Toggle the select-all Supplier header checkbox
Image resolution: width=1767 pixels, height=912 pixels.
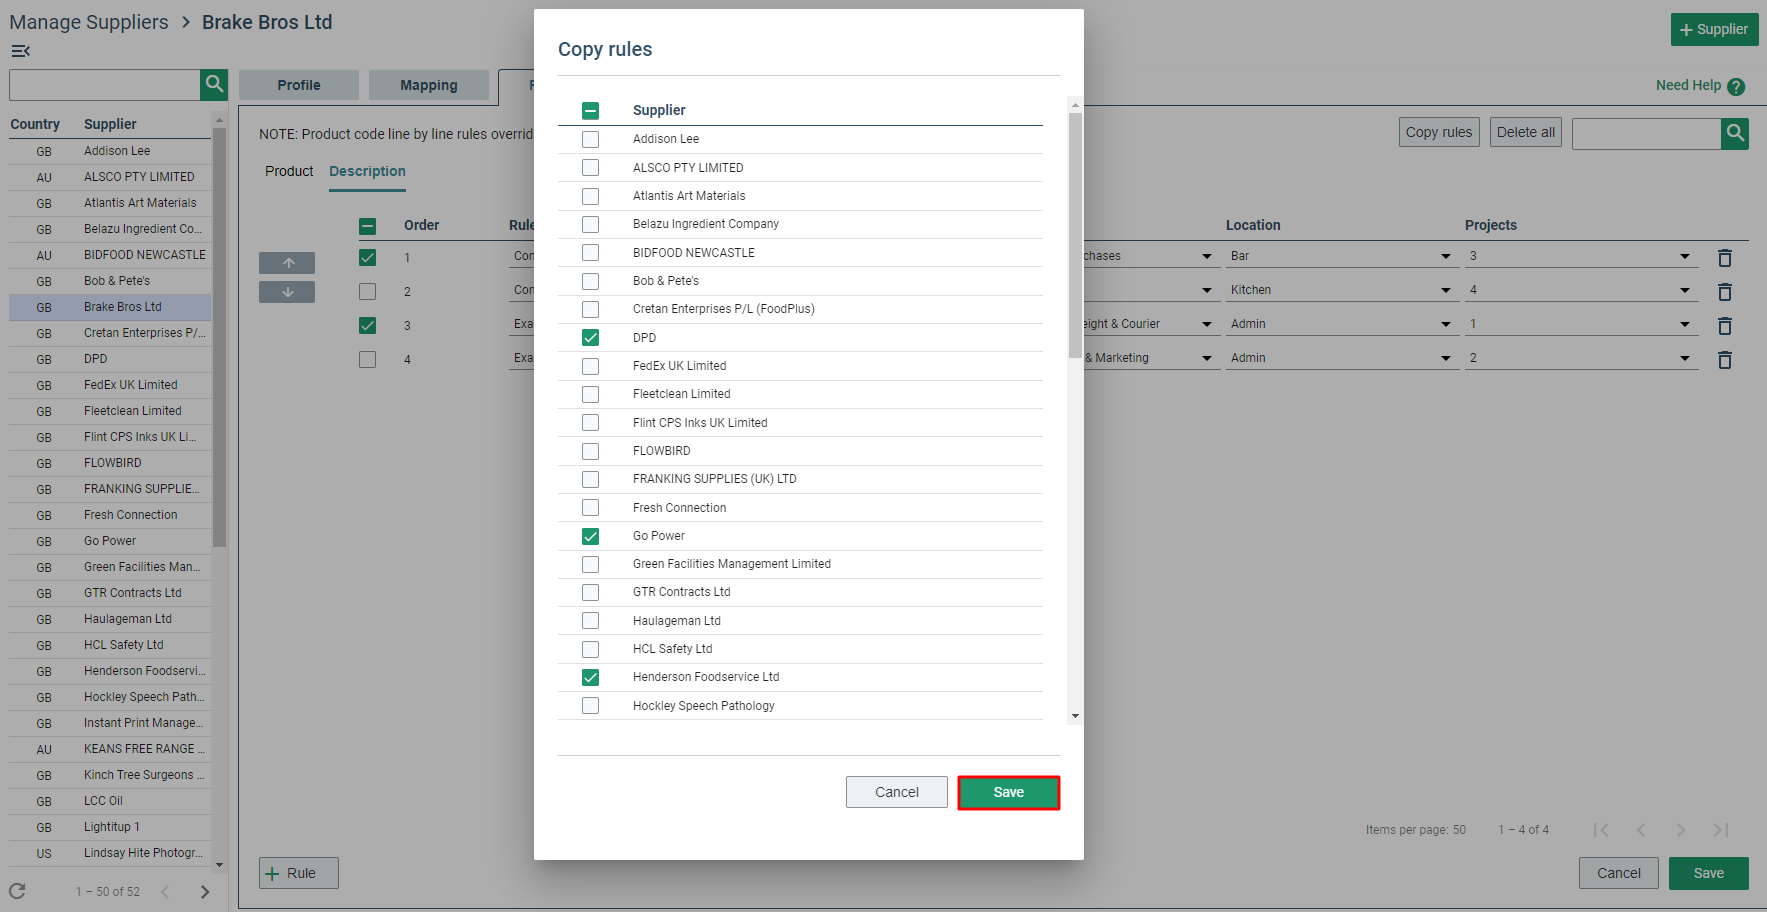click(591, 111)
